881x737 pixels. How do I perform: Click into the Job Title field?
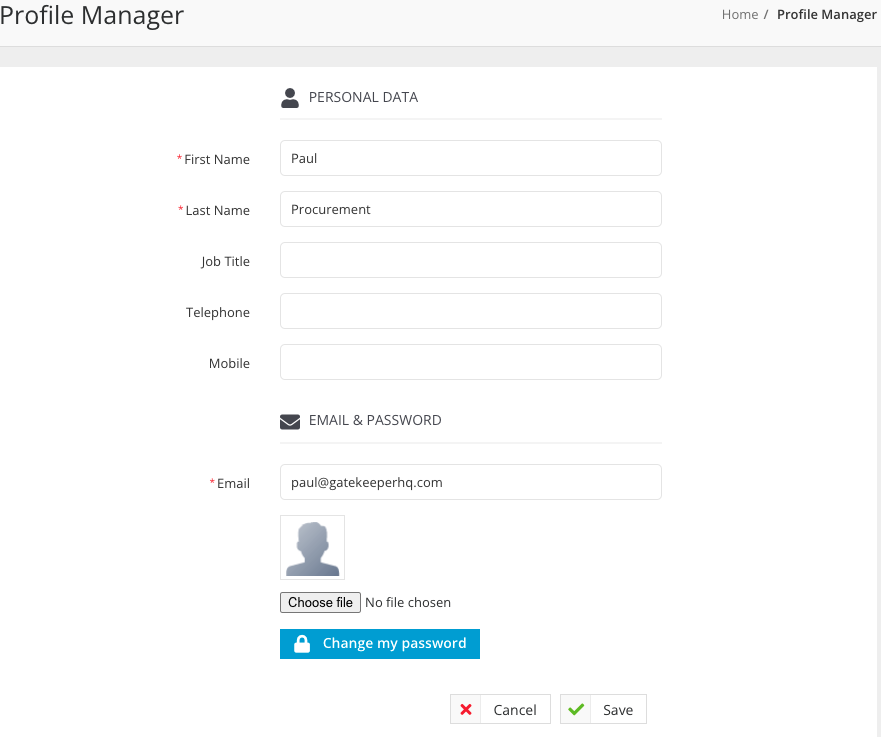point(471,260)
